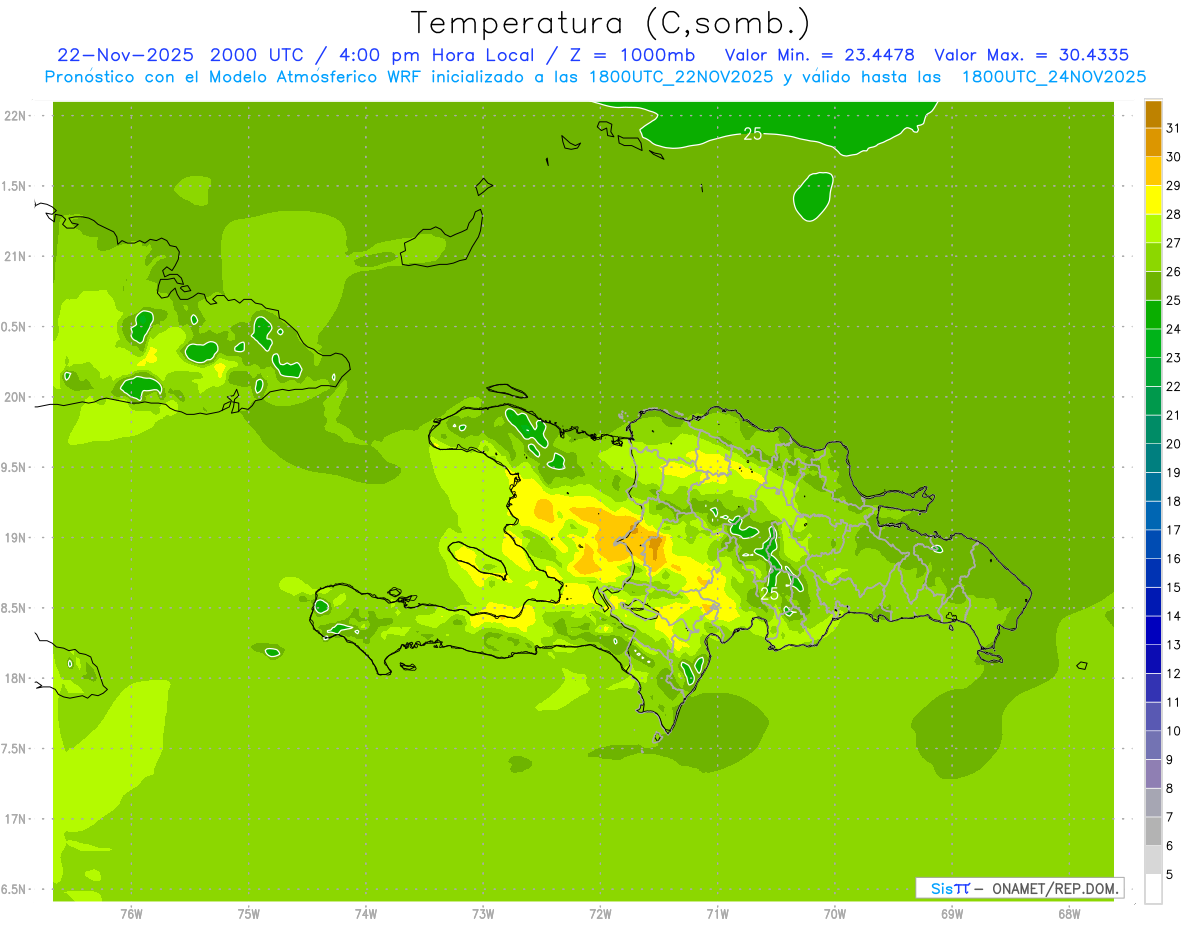Select the legend color between 30 and 31
Image resolution: width=1200 pixels, height=927 pixels.
[1153, 142]
